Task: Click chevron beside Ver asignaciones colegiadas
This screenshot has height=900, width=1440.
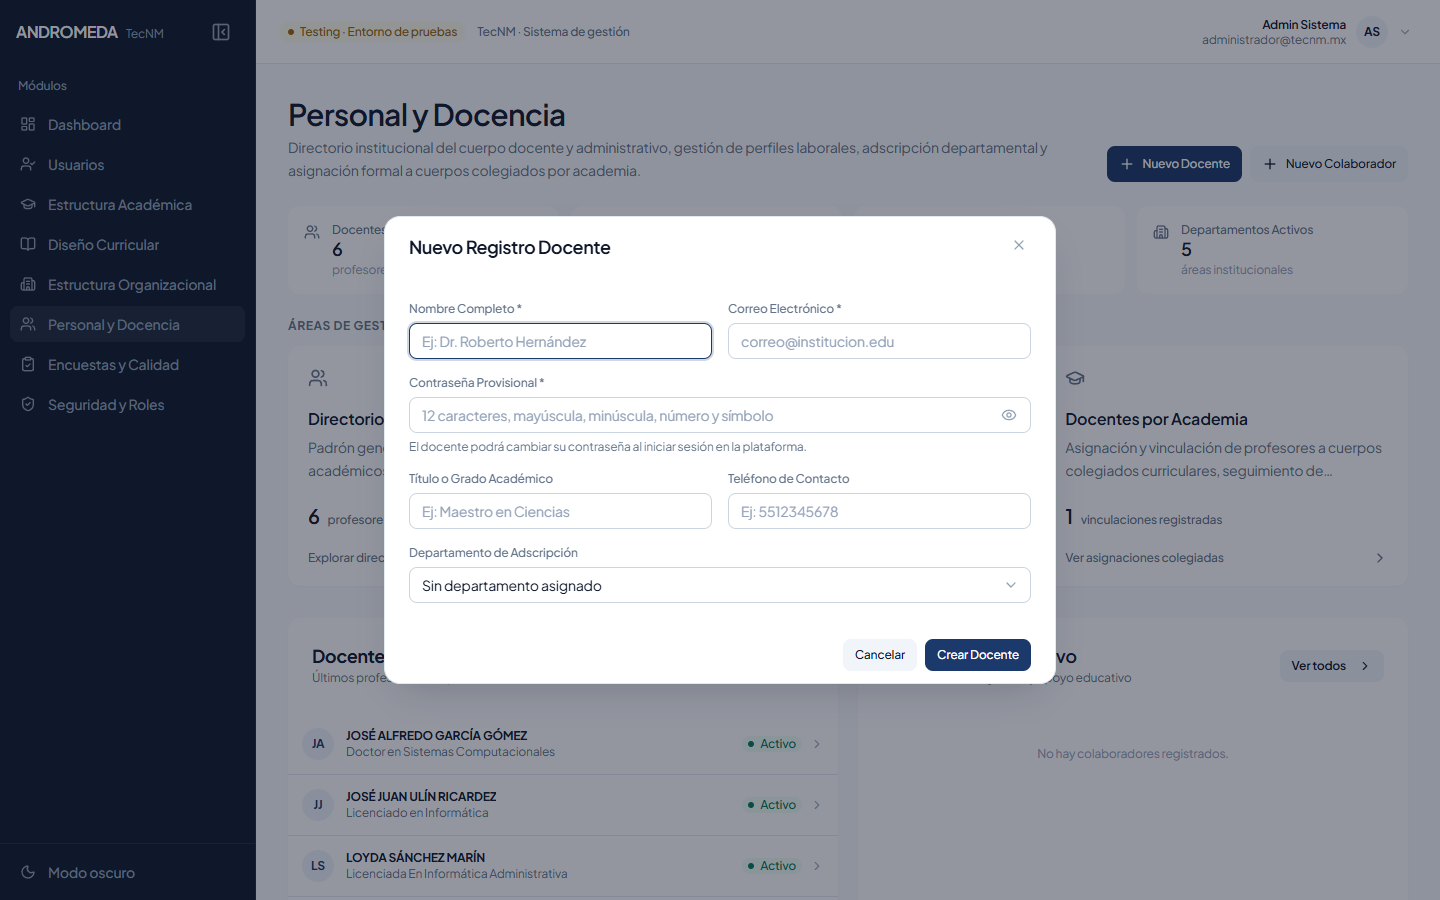Action: click(x=1380, y=558)
